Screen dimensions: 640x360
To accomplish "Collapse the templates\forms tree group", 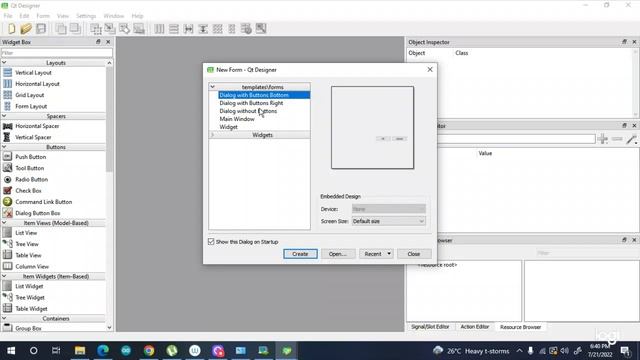I will point(212,87).
